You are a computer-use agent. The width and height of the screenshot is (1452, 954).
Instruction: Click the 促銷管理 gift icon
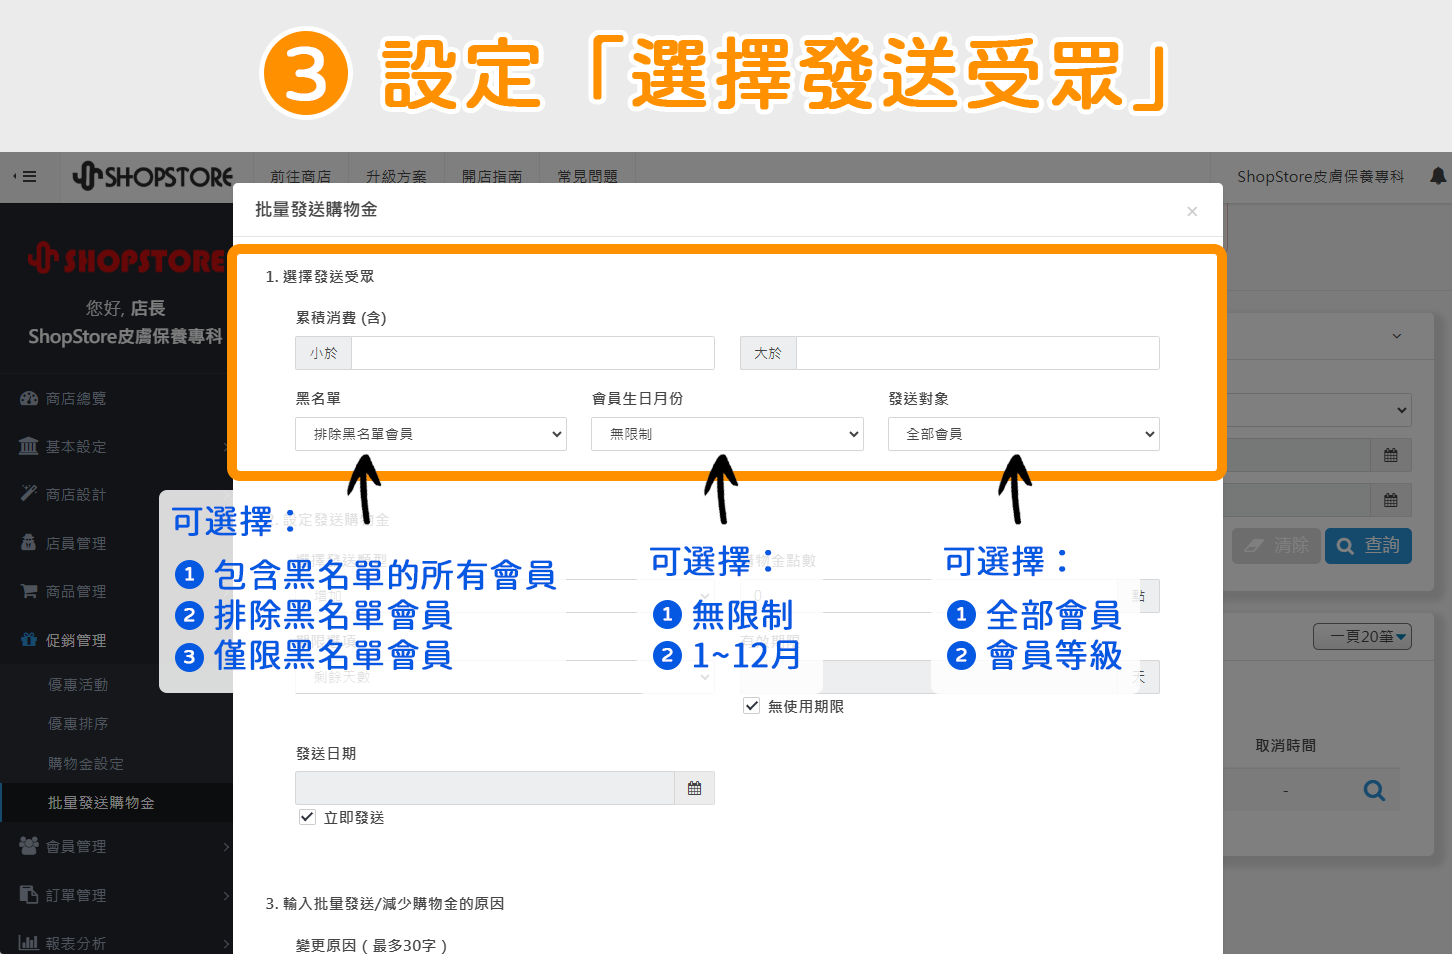(x=29, y=640)
